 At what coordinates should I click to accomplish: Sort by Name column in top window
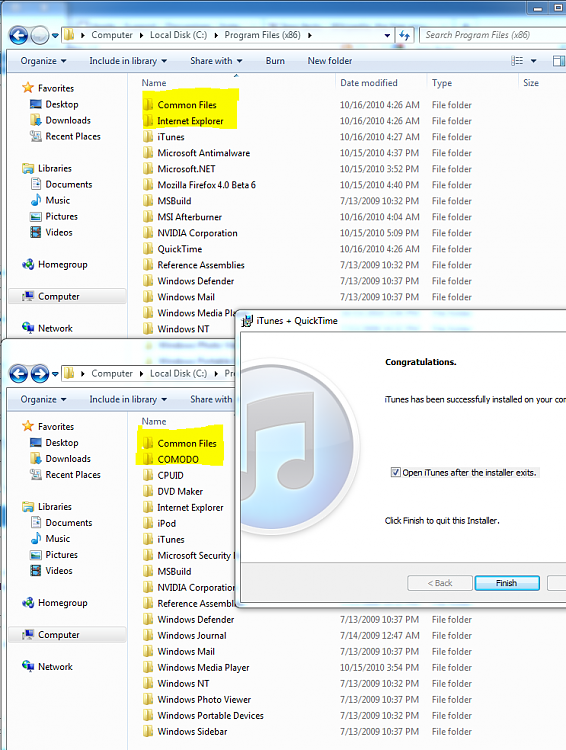(x=154, y=83)
